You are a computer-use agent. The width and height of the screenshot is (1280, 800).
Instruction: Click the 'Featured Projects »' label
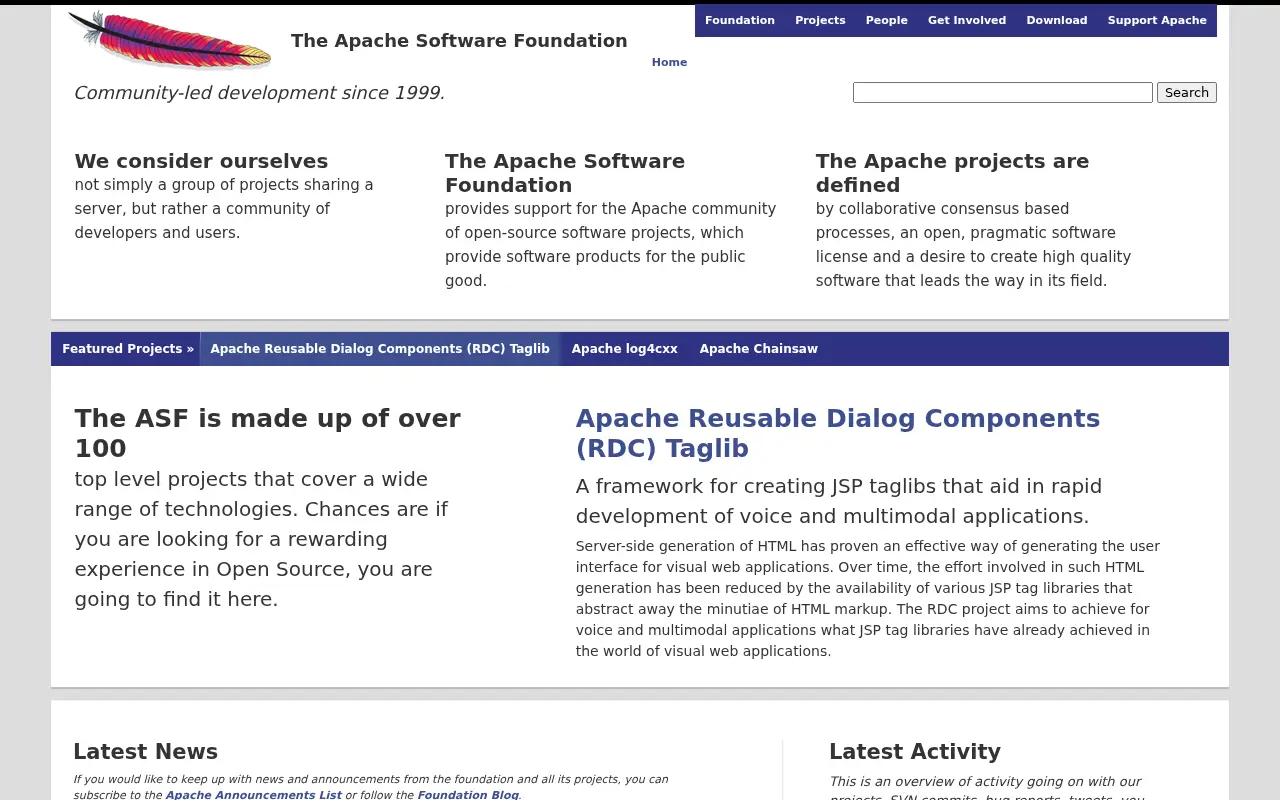point(128,349)
